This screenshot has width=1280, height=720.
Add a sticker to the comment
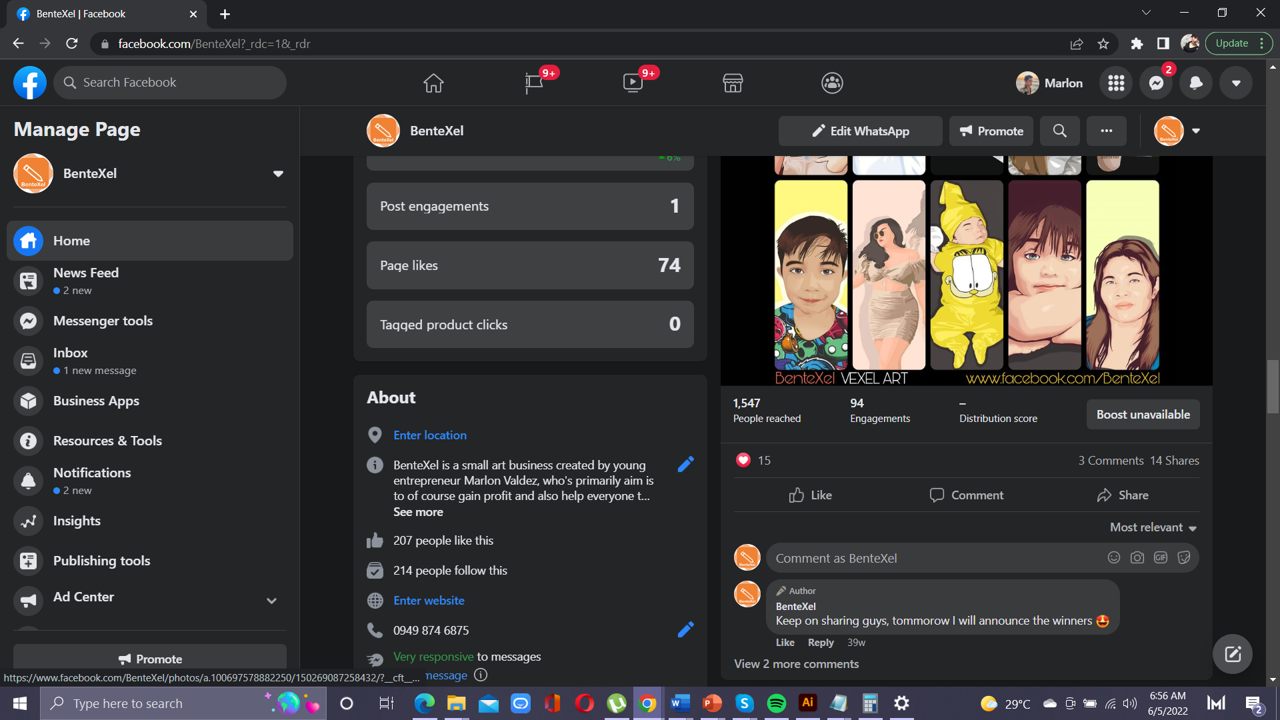1184,558
